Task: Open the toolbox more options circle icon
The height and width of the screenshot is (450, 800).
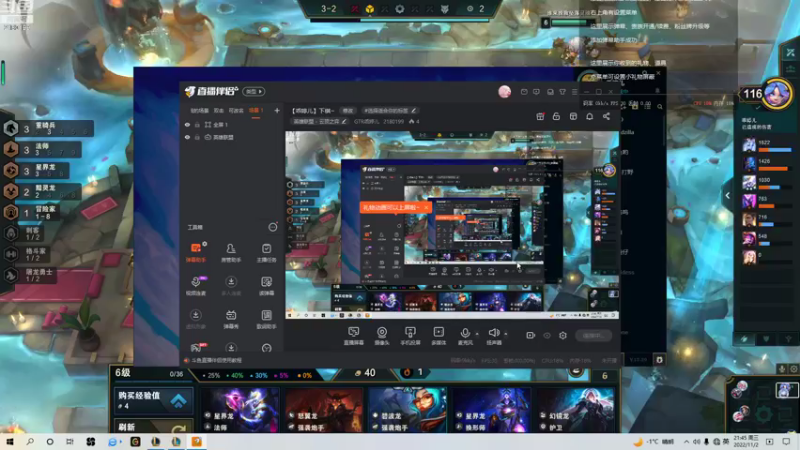Action: pyautogui.click(x=273, y=227)
